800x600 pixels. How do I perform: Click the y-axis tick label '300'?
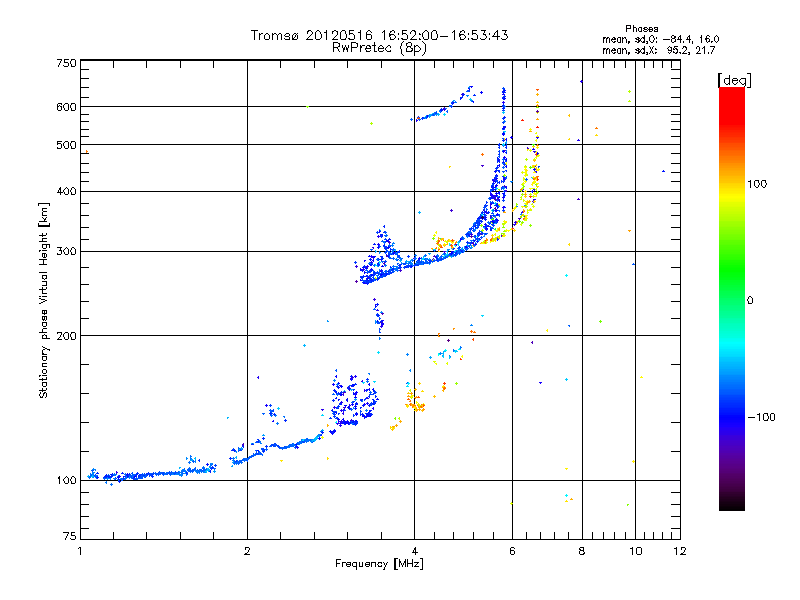(67, 251)
